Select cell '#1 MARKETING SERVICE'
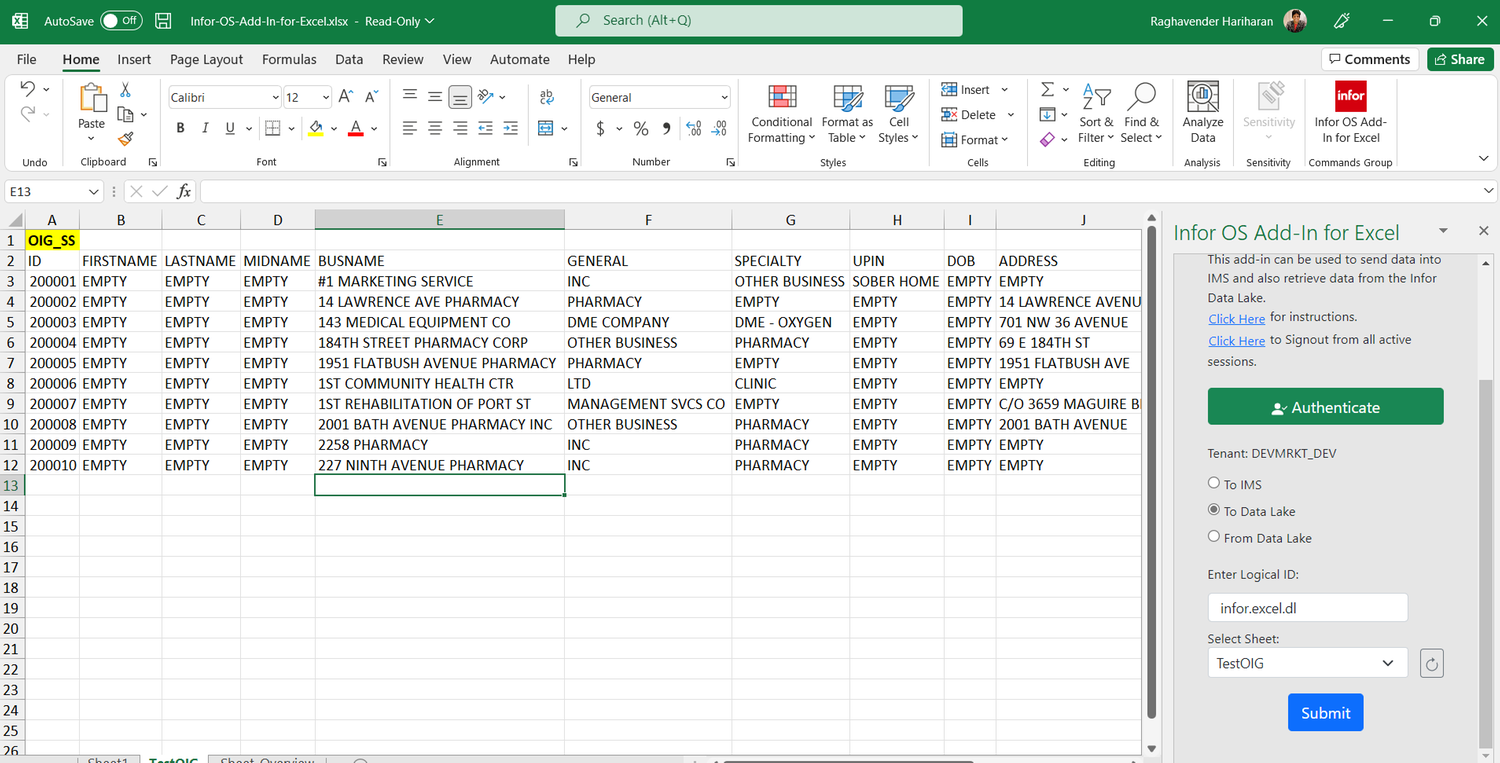 point(440,281)
